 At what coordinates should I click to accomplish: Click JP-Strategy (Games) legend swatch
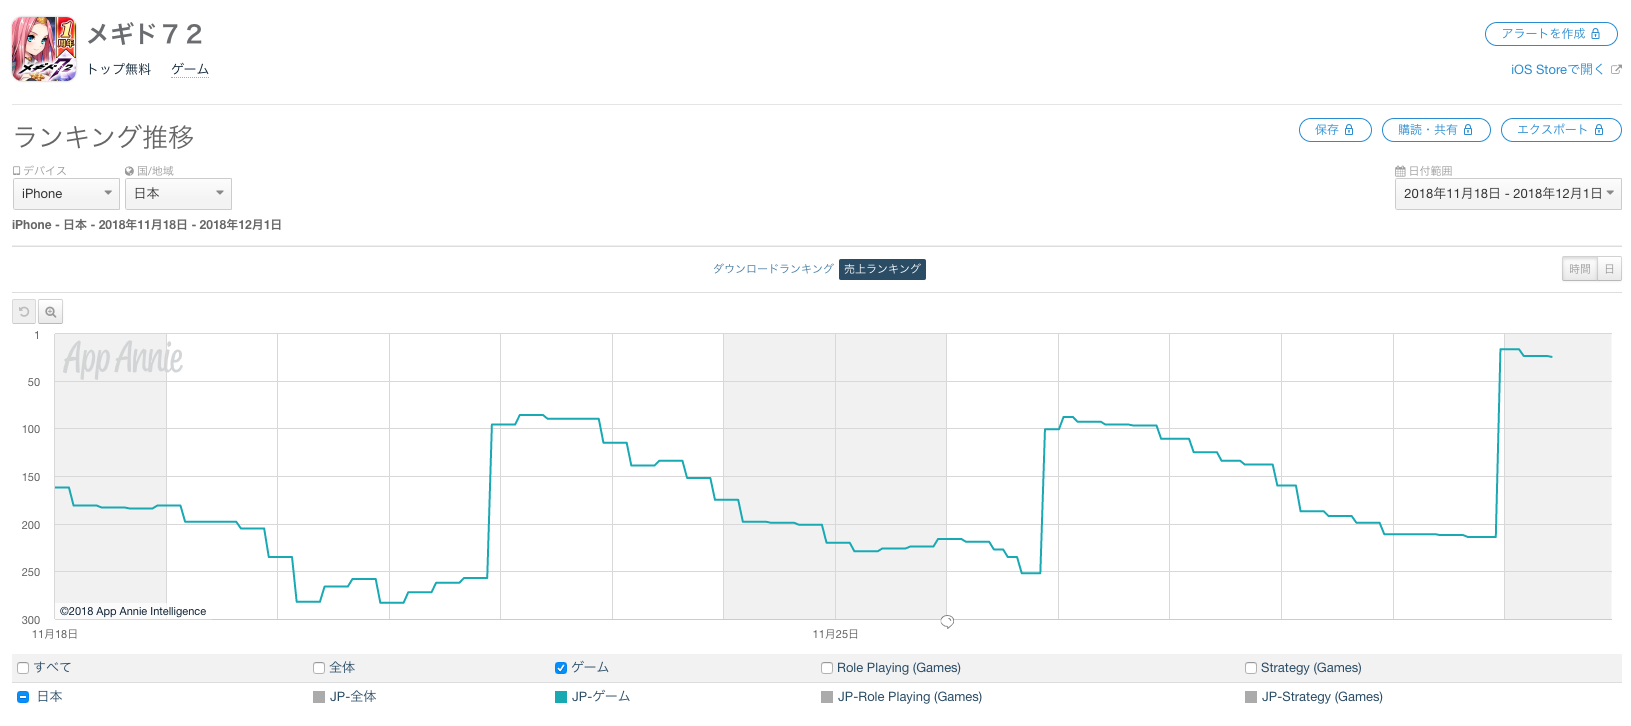tap(1251, 697)
